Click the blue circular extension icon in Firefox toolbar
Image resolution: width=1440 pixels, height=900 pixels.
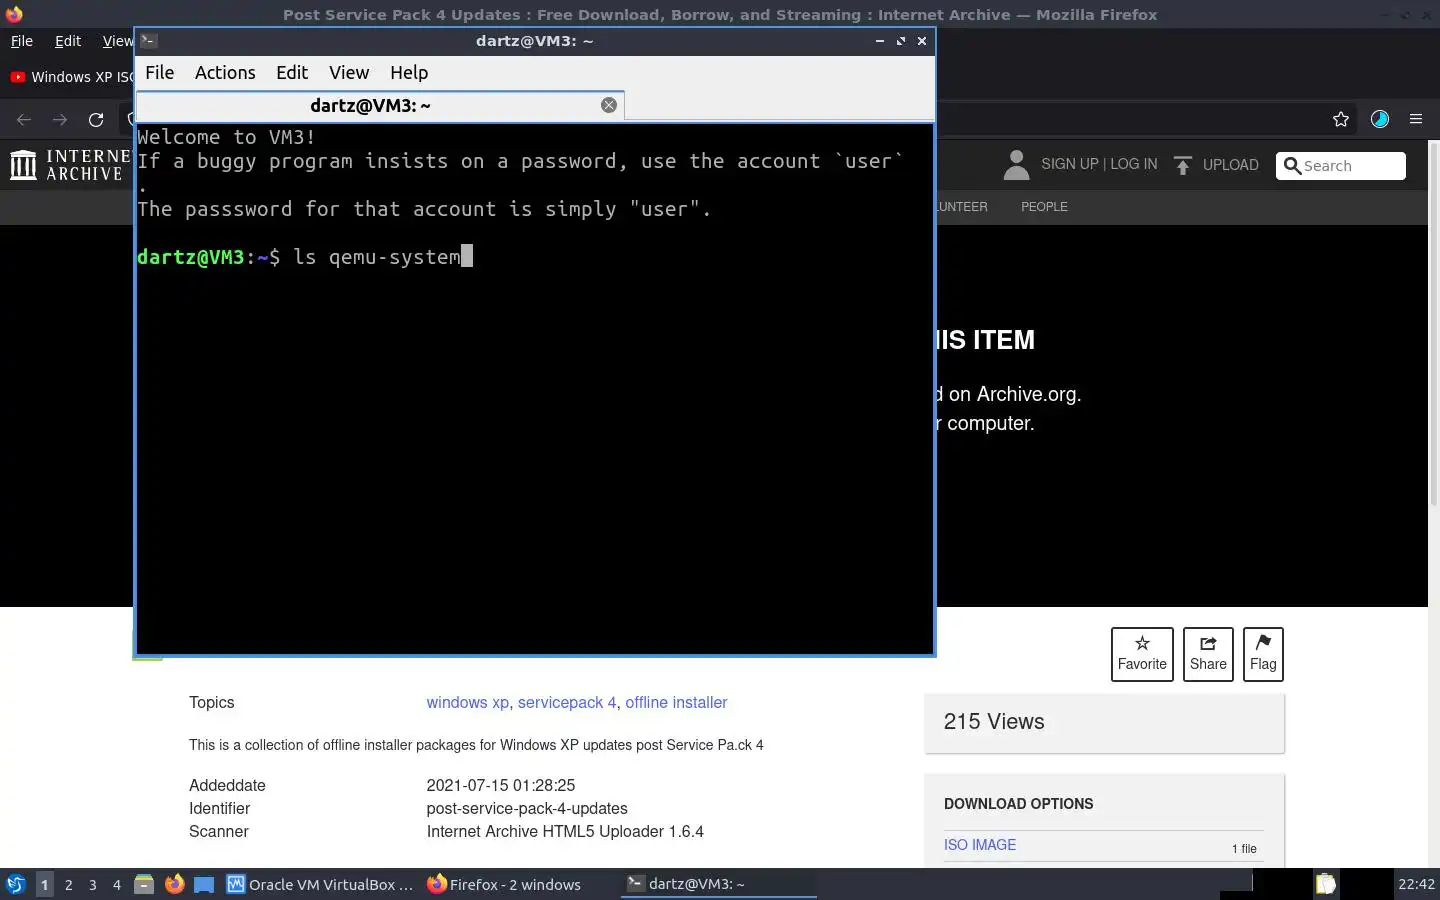click(x=1380, y=119)
